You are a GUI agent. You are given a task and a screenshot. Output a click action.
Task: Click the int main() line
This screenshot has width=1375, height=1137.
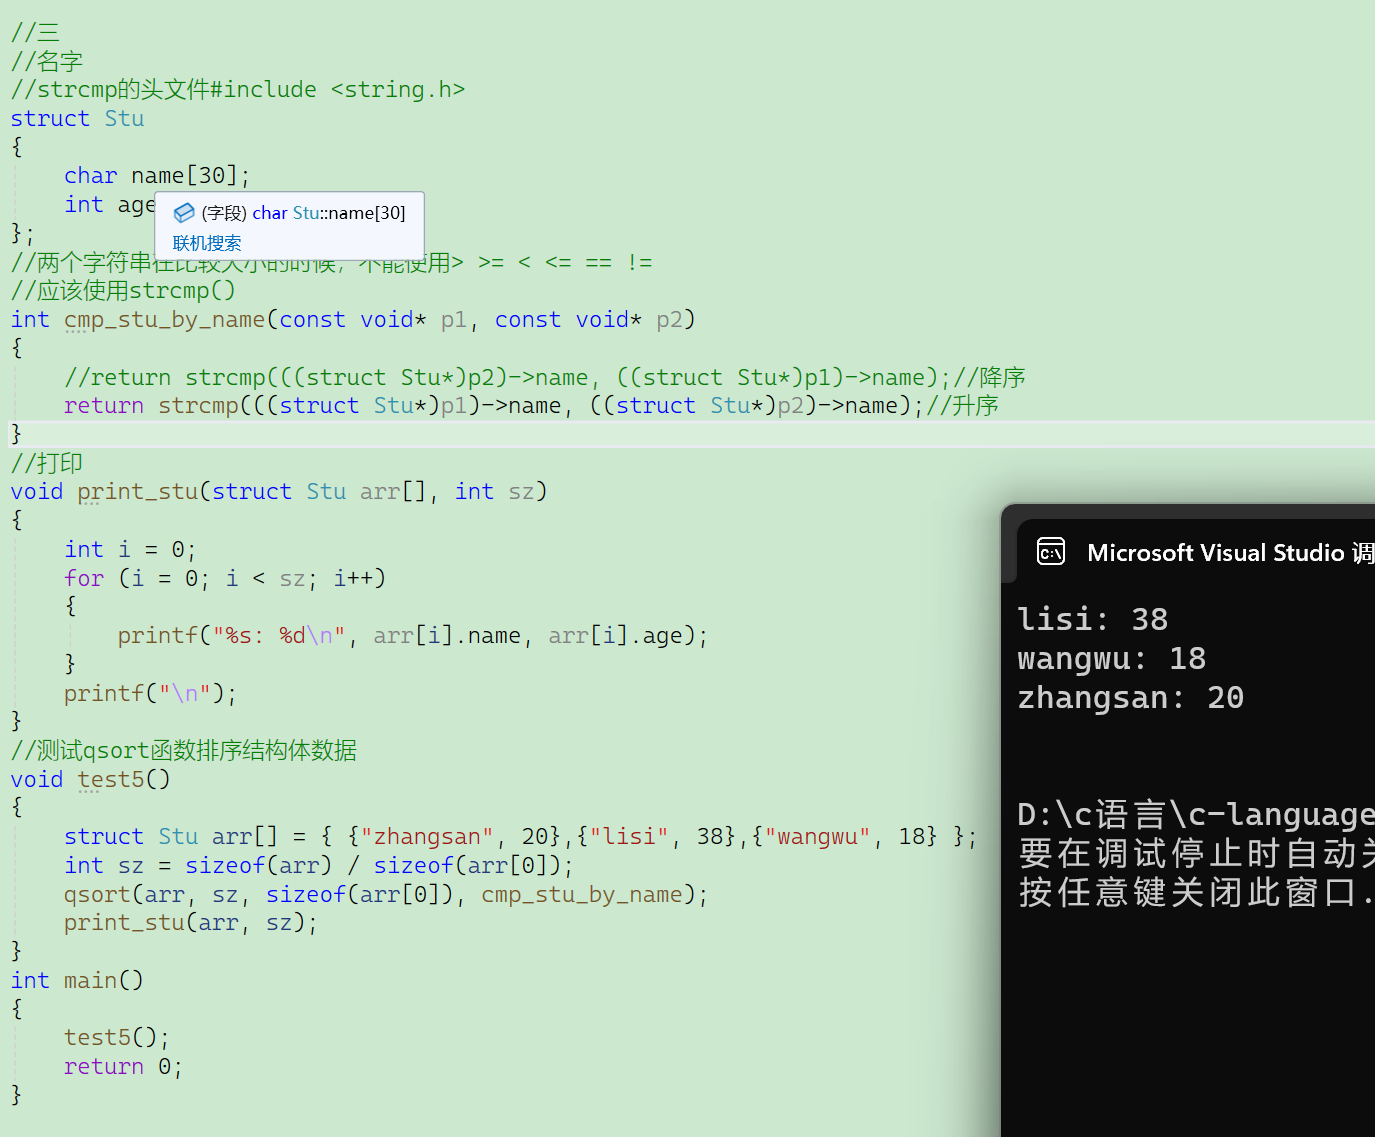(77, 981)
